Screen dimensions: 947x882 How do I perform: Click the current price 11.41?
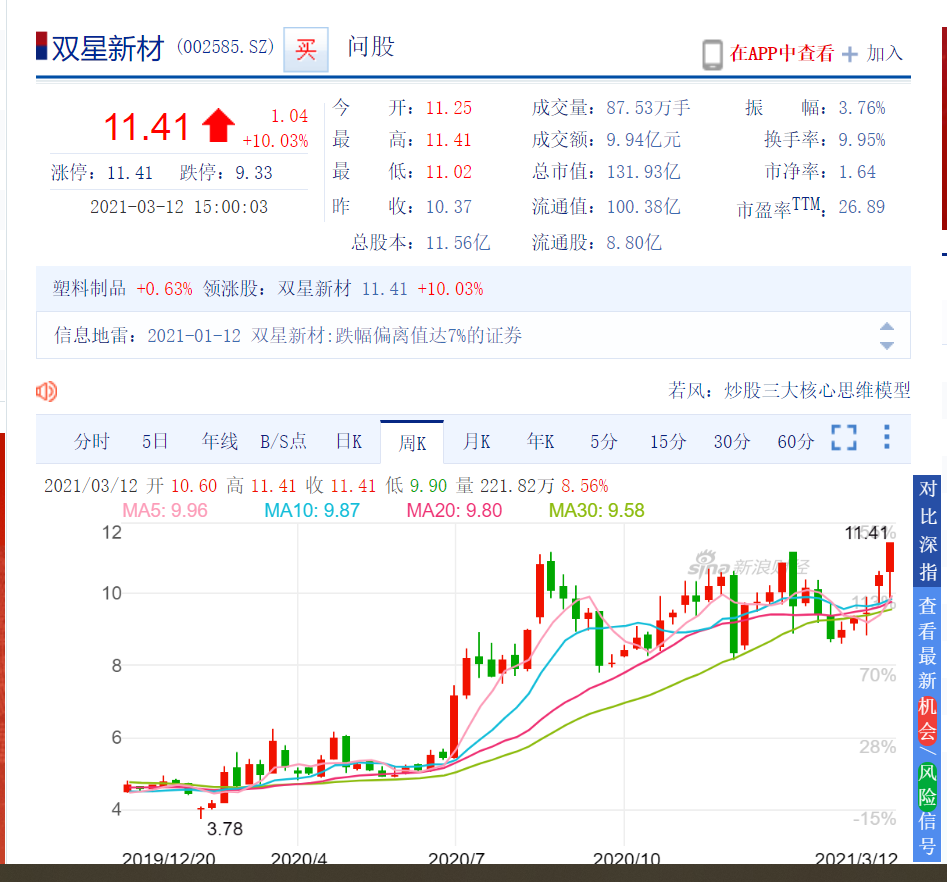click(147, 127)
